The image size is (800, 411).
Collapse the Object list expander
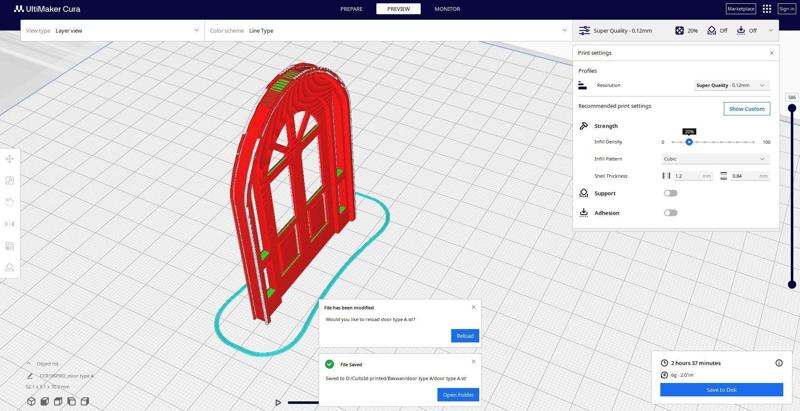(30, 364)
